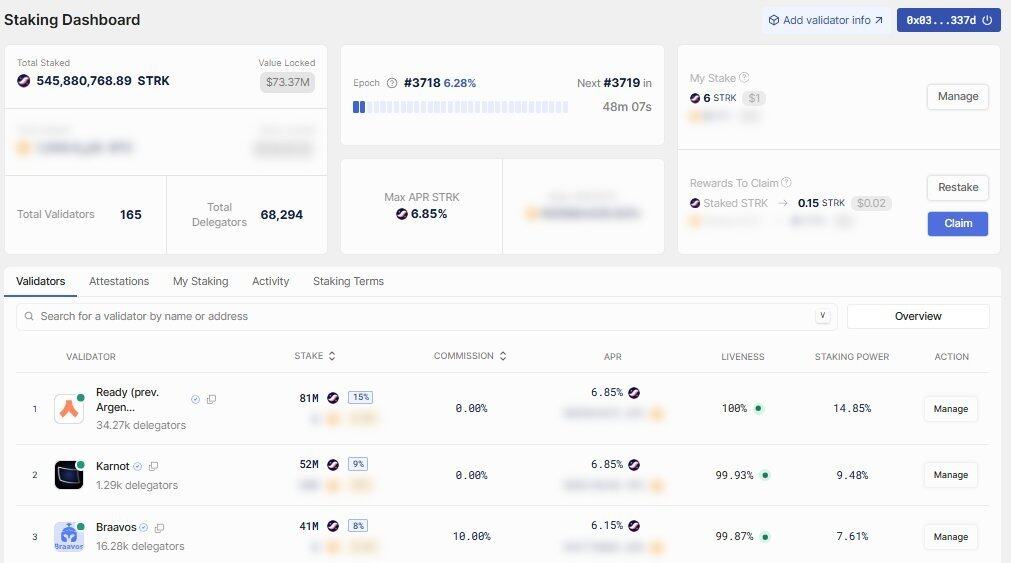
Task: Sort validators by the STAKE column
Action: 315,356
